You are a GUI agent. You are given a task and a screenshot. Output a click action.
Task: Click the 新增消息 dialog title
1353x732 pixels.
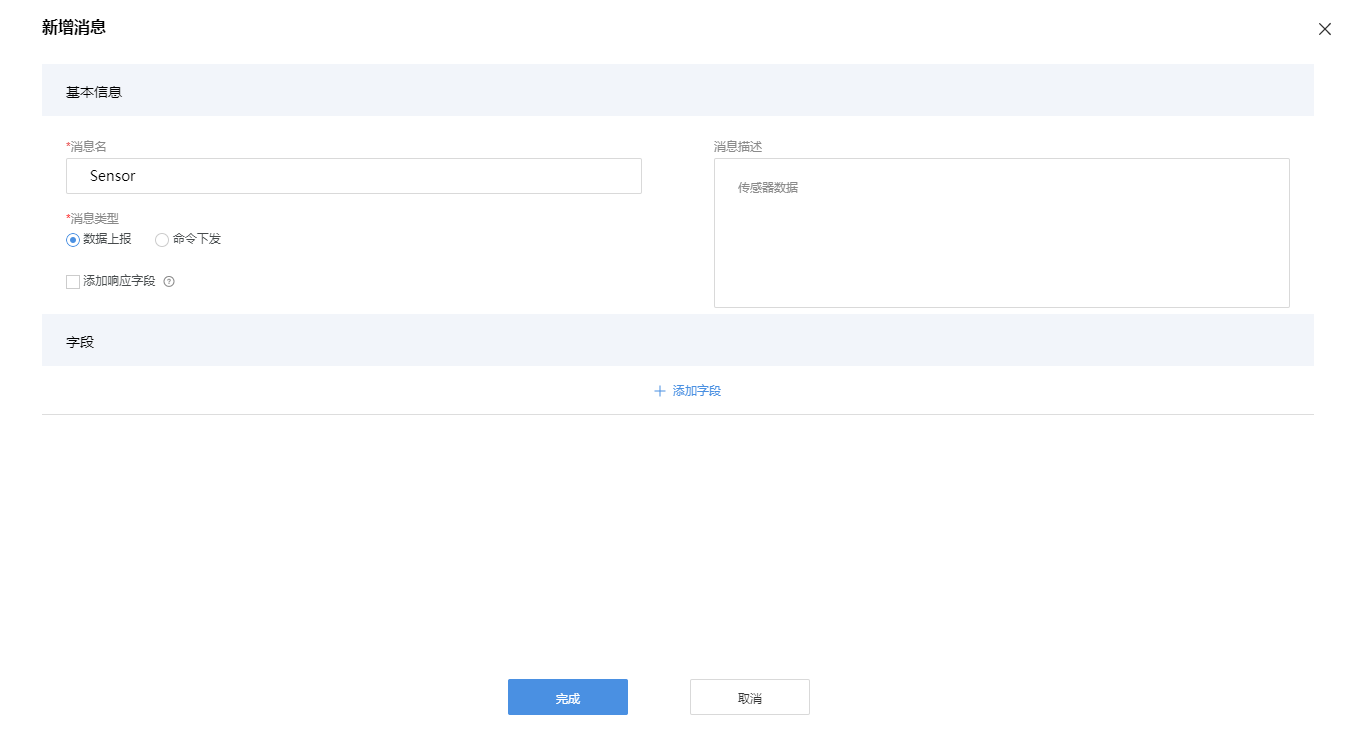74,28
